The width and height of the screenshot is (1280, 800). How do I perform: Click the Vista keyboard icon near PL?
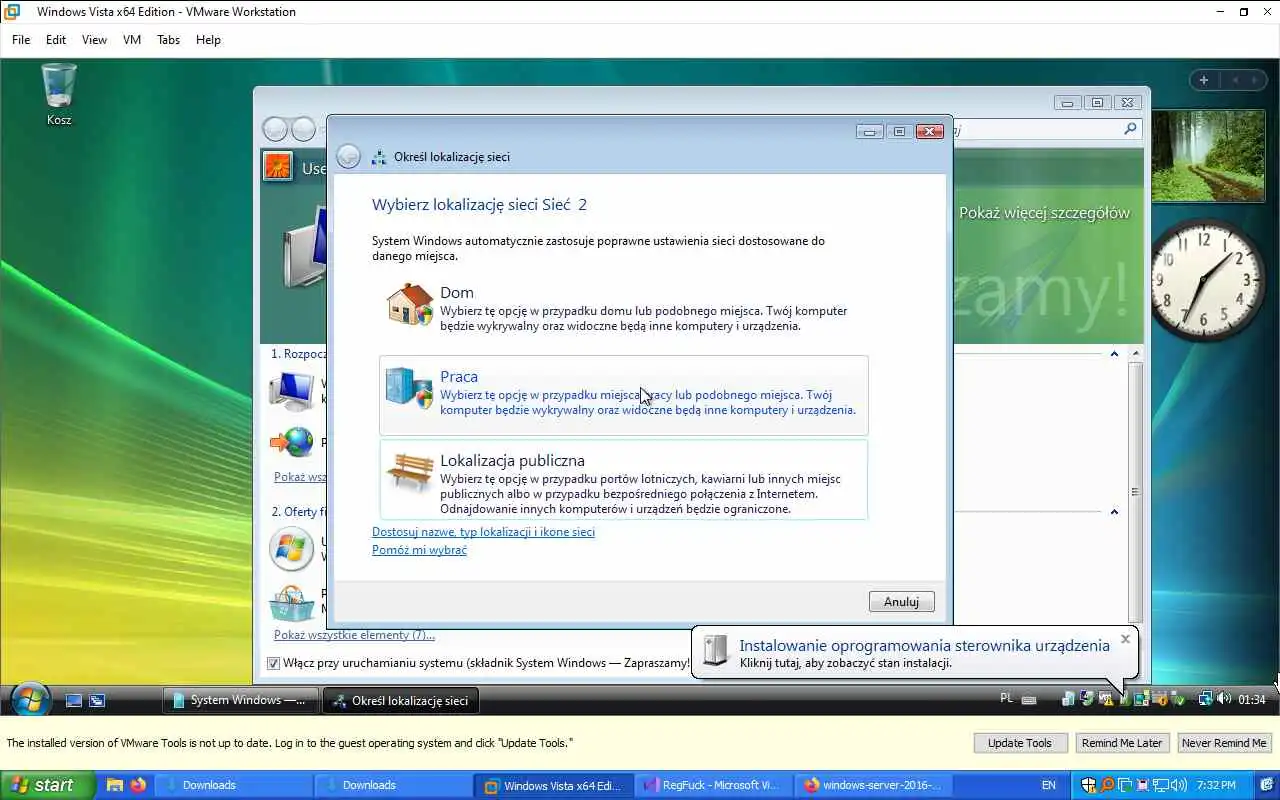(1029, 700)
